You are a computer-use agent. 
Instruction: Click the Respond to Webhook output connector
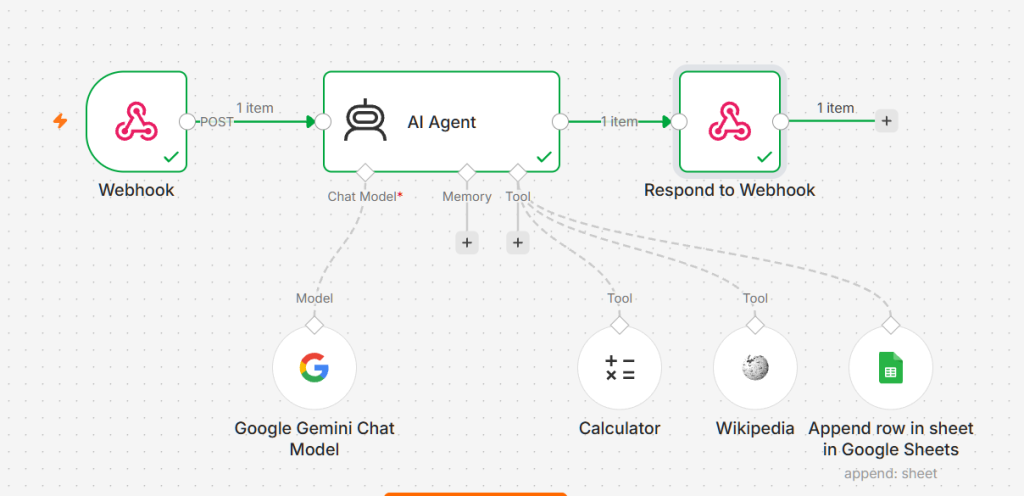780,121
